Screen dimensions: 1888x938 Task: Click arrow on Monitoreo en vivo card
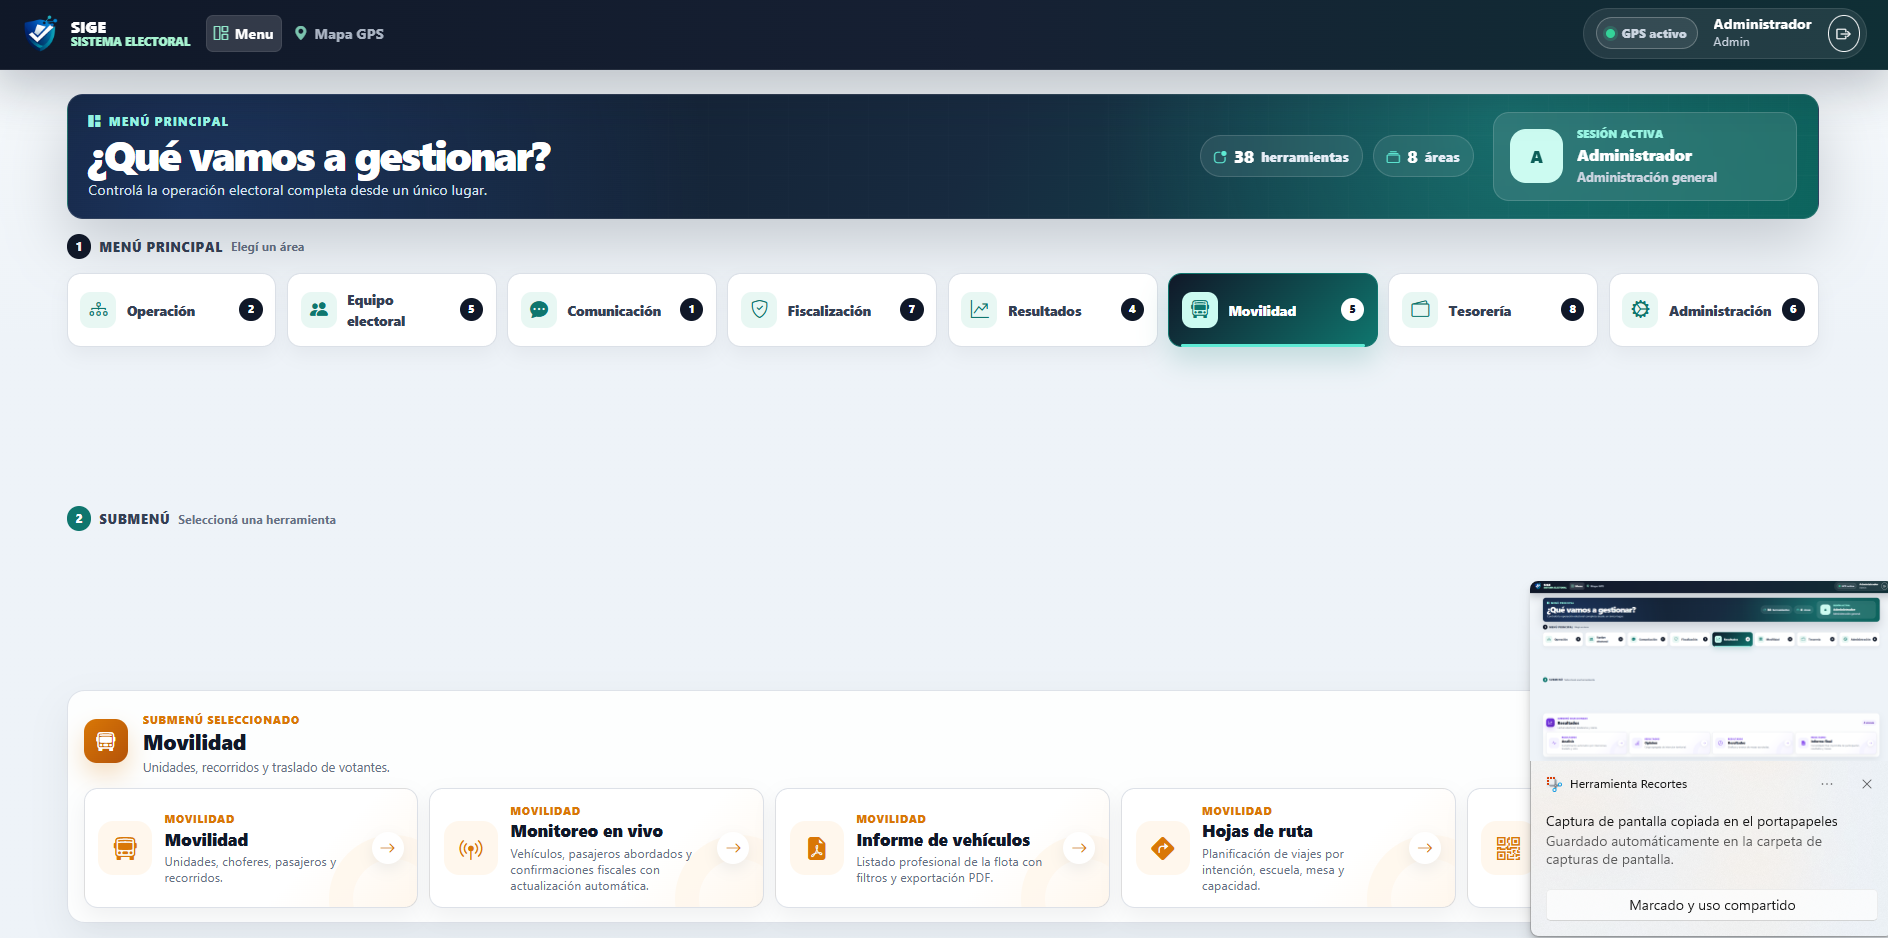[733, 848]
